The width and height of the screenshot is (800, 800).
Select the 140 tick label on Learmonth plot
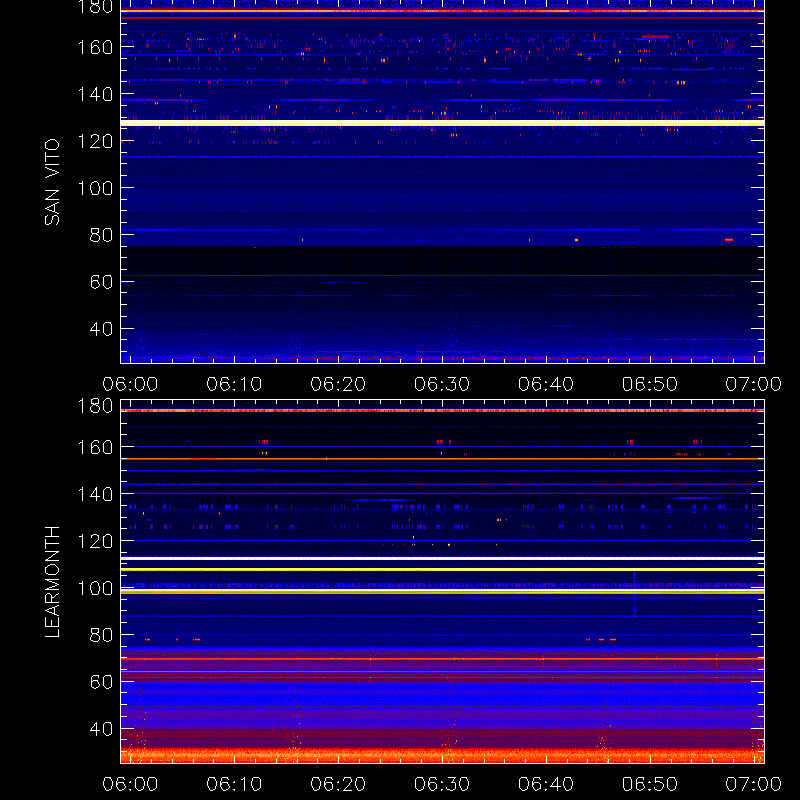click(x=95, y=494)
